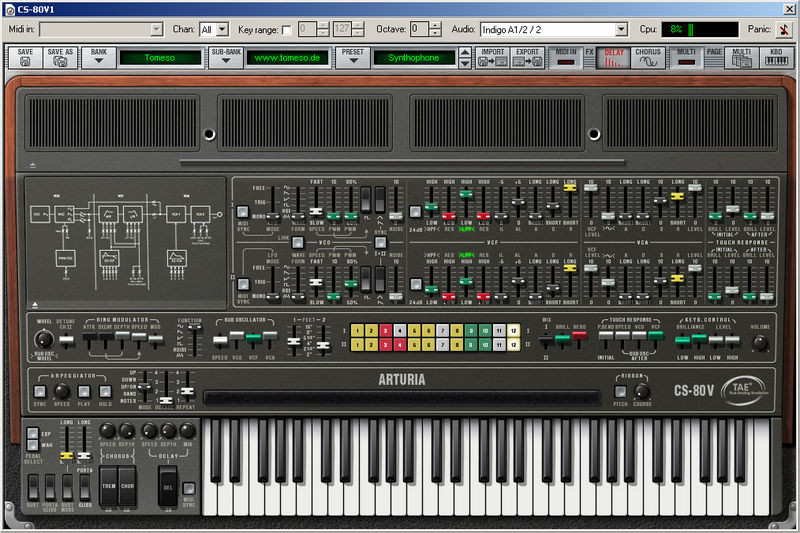Click the sub oscillator FUNCTION slider
This screenshot has width=800, height=533.
point(194,329)
